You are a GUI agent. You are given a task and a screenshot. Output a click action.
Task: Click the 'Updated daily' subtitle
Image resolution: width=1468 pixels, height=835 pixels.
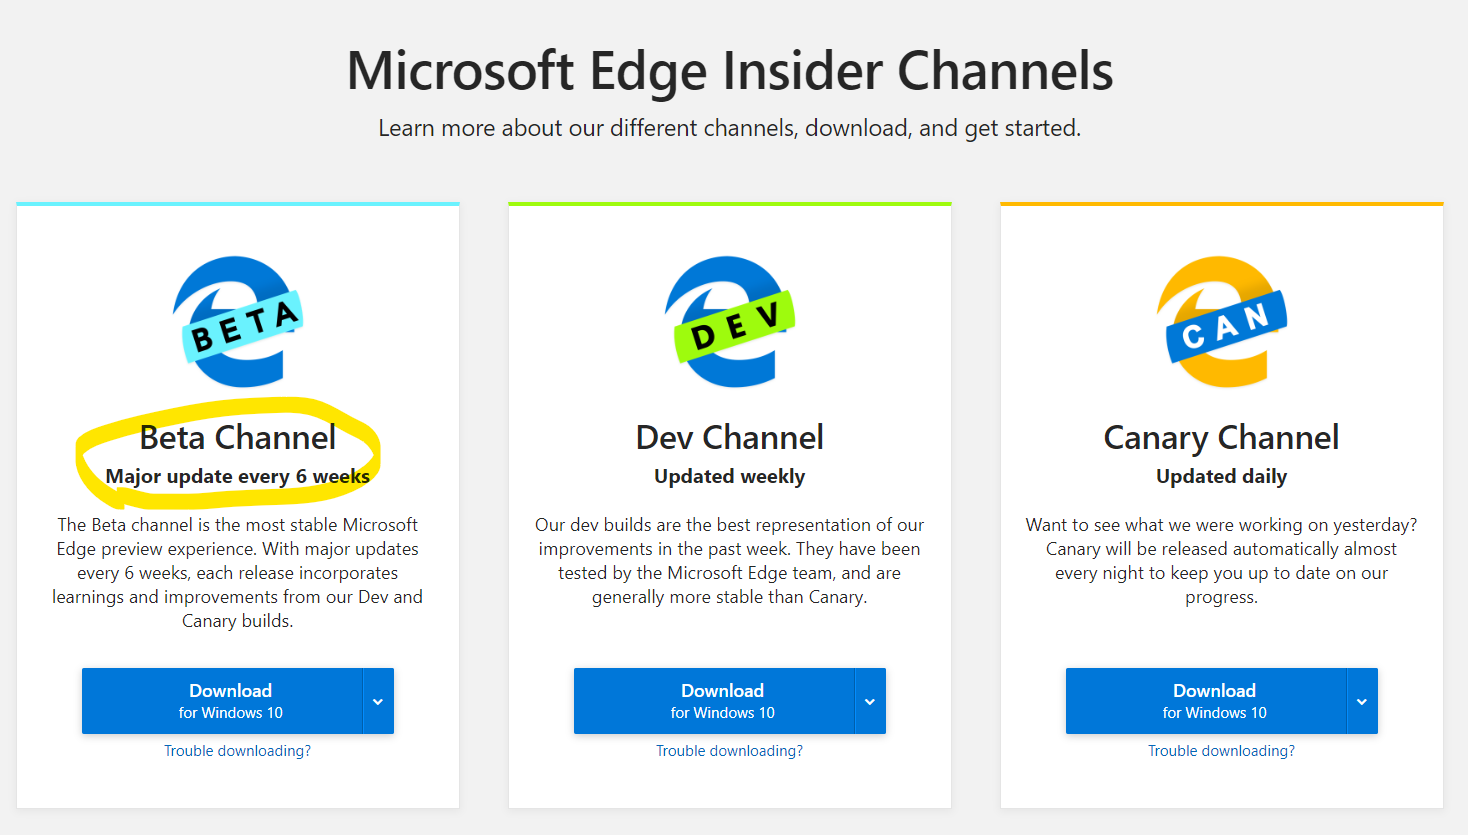pos(1222,477)
